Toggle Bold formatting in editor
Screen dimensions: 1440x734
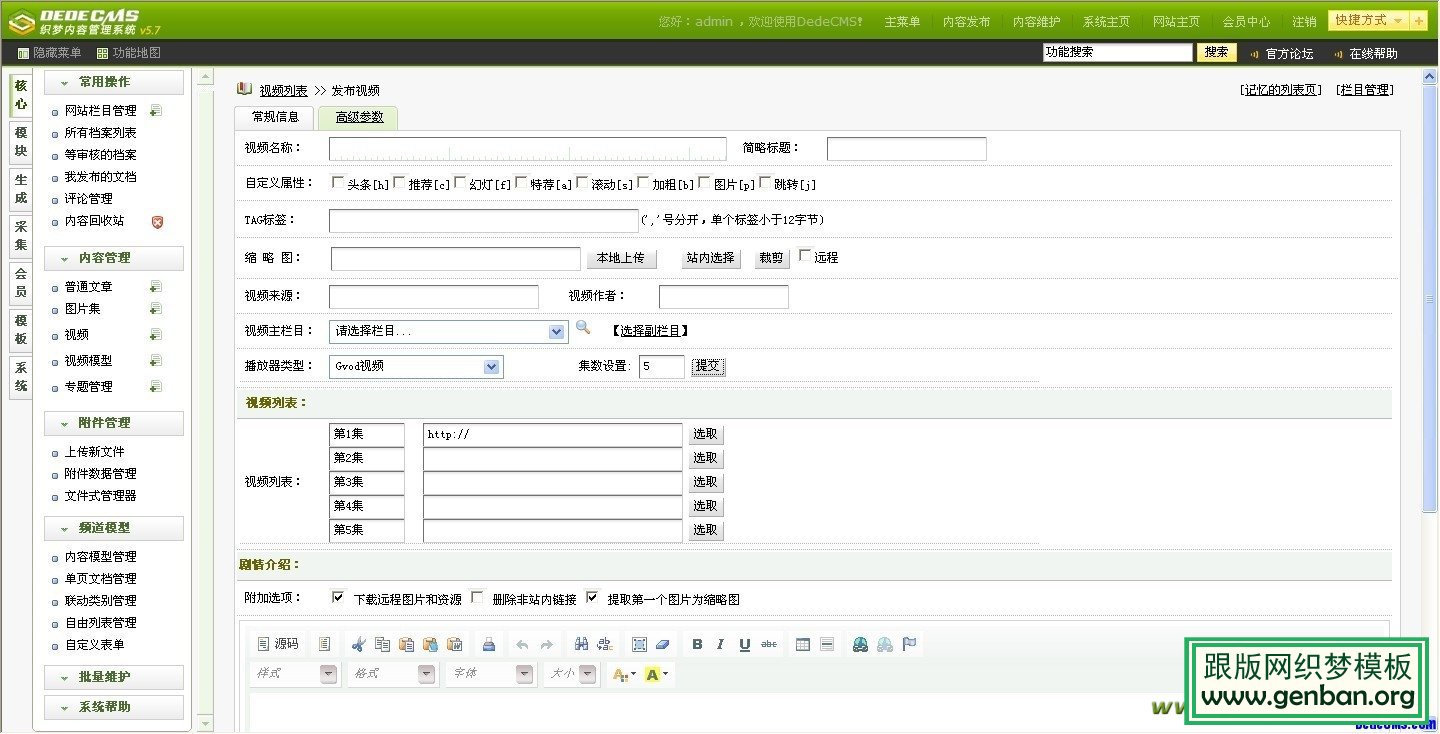click(x=697, y=645)
